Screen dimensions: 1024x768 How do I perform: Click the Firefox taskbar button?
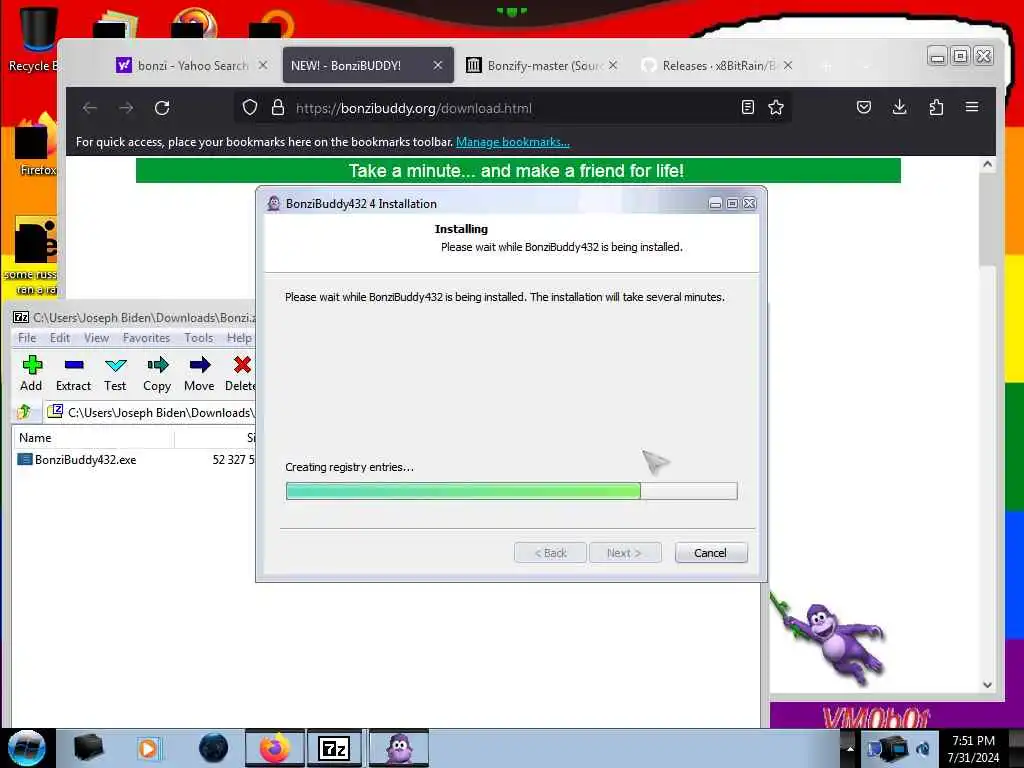pos(275,748)
